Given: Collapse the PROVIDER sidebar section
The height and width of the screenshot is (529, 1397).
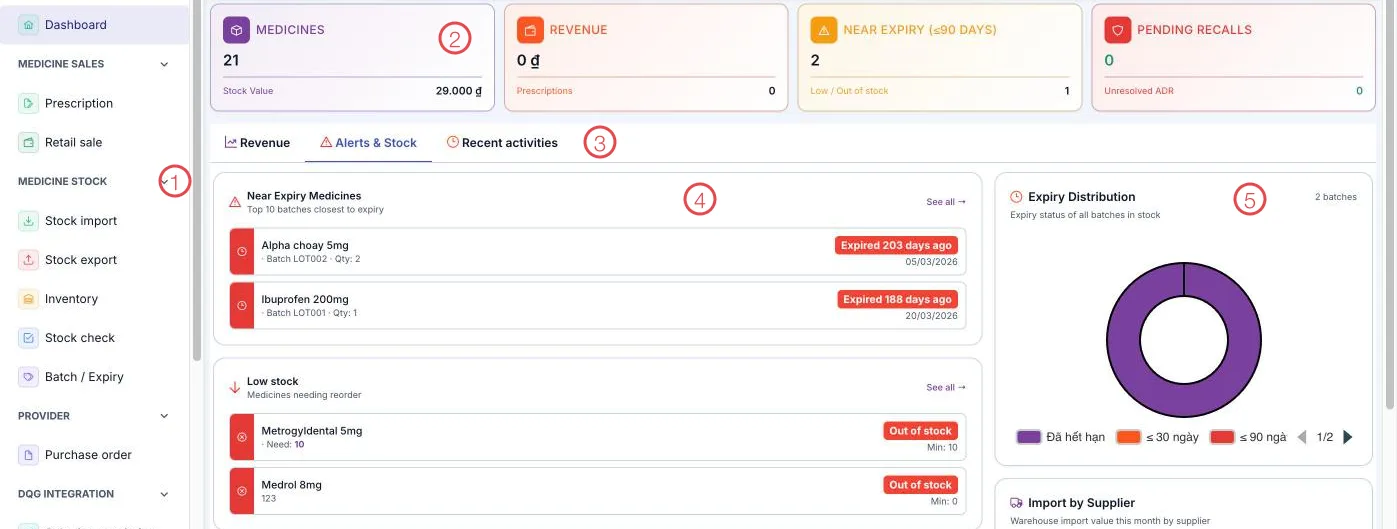Looking at the screenshot, I should (x=165, y=416).
